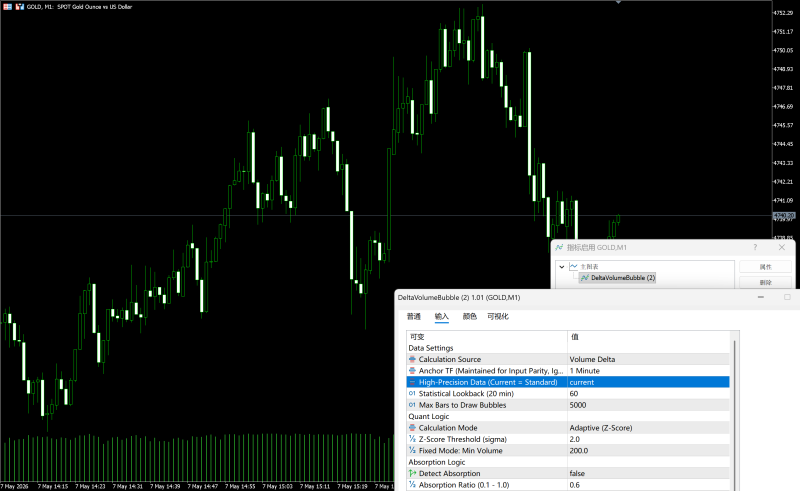Click time label '7 May 14:15' on time axis
Screen dimensions: 800x491
pyautogui.click(x=53, y=486)
